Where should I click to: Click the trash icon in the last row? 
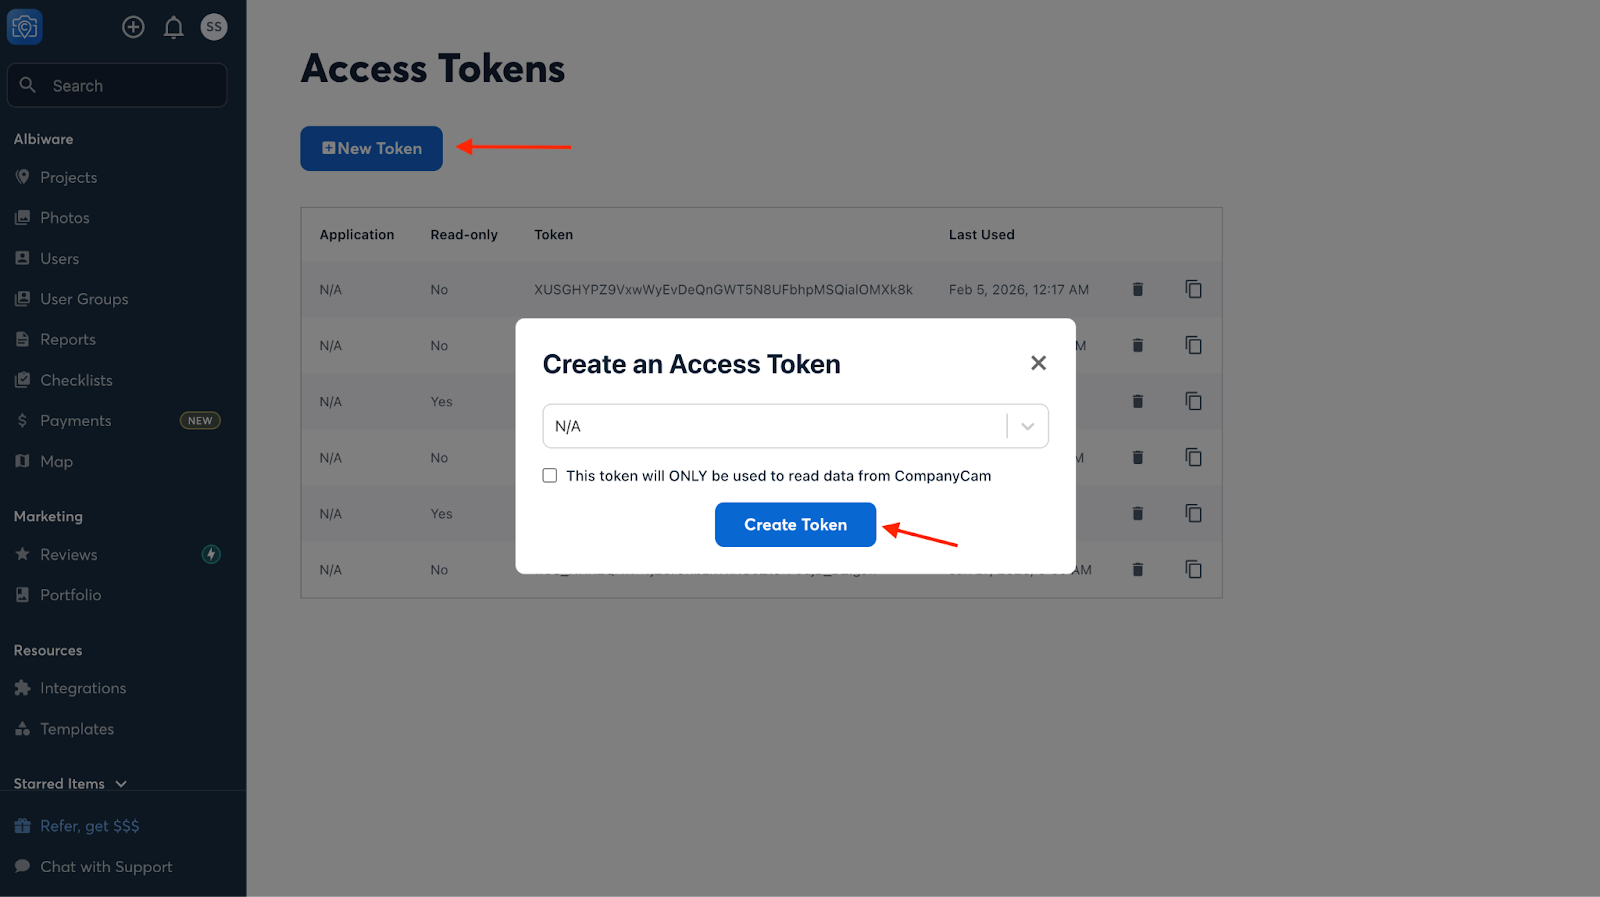(1137, 569)
